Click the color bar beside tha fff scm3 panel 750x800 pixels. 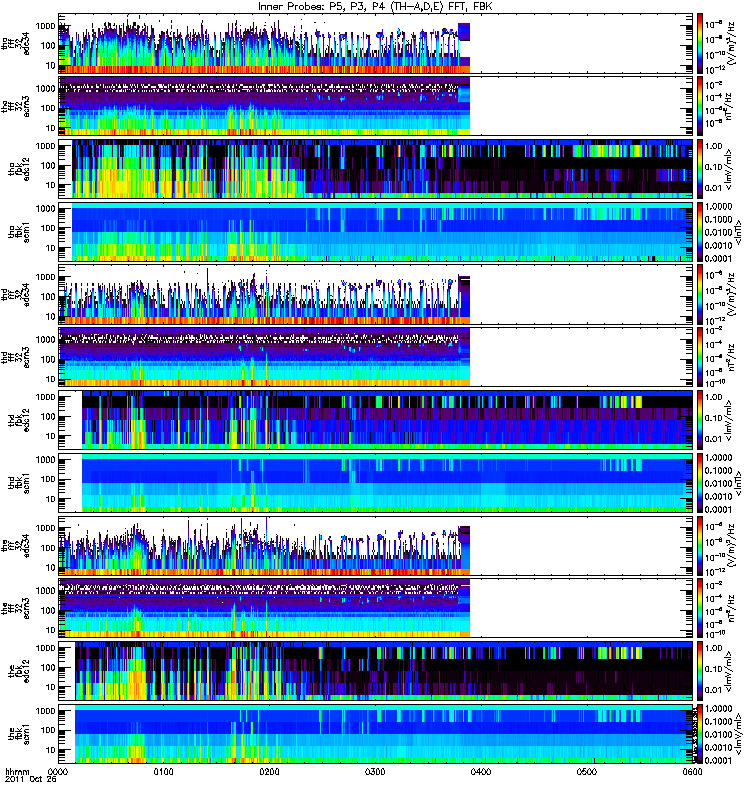click(699, 106)
